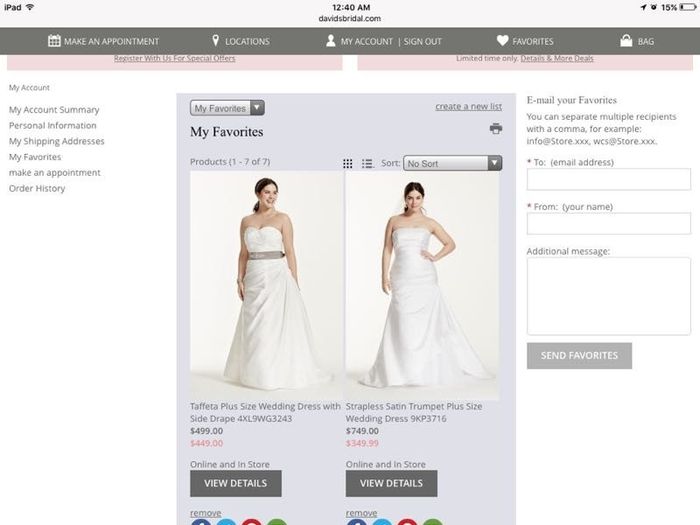Open My Account in top bar
The width and height of the screenshot is (700, 525).
[x=367, y=42]
